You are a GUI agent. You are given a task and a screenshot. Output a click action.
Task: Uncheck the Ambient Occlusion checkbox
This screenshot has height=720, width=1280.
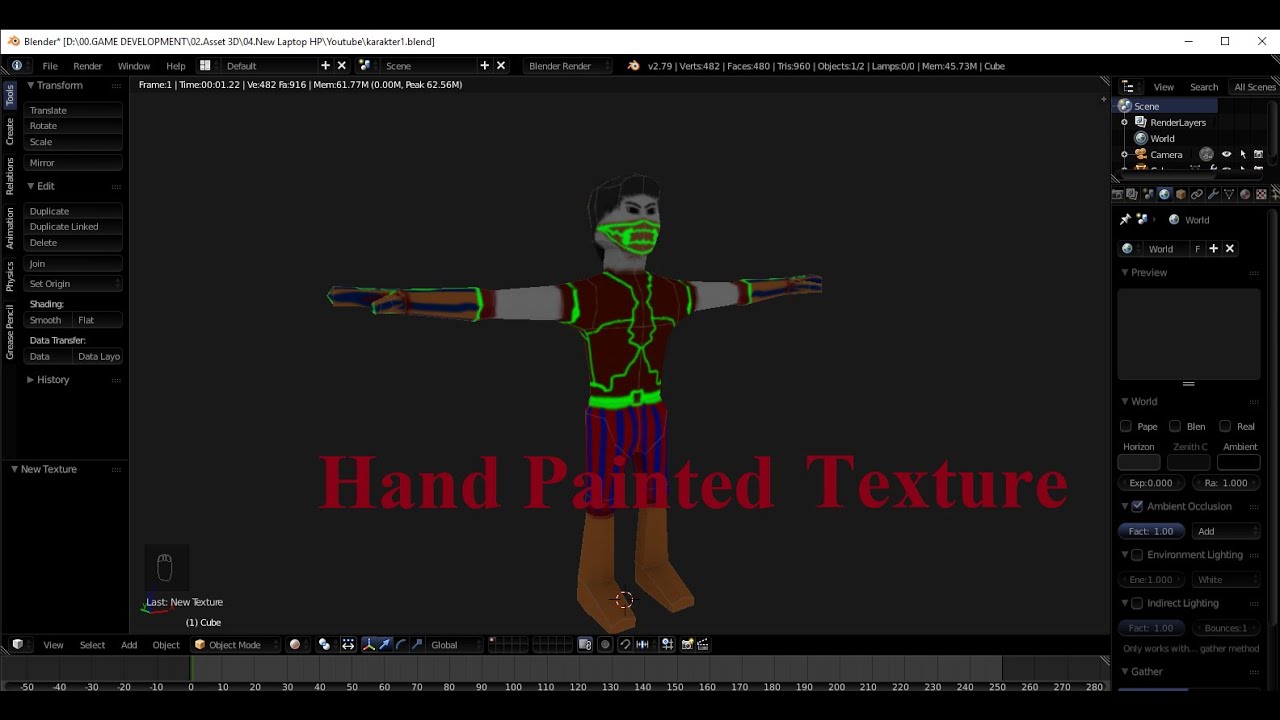click(x=1137, y=506)
